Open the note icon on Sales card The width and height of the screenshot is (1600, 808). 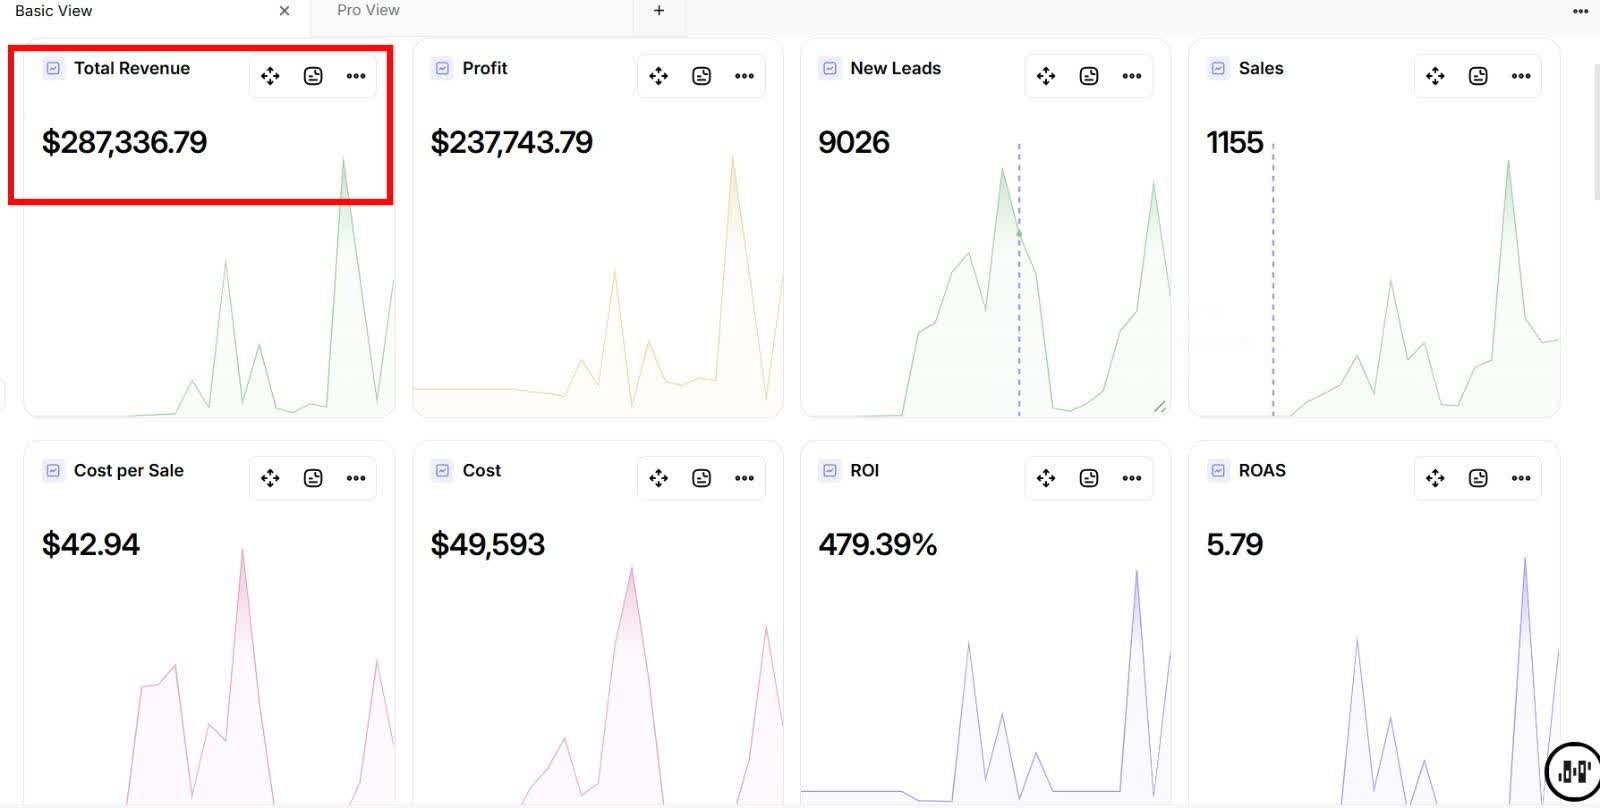[x=1478, y=76]
